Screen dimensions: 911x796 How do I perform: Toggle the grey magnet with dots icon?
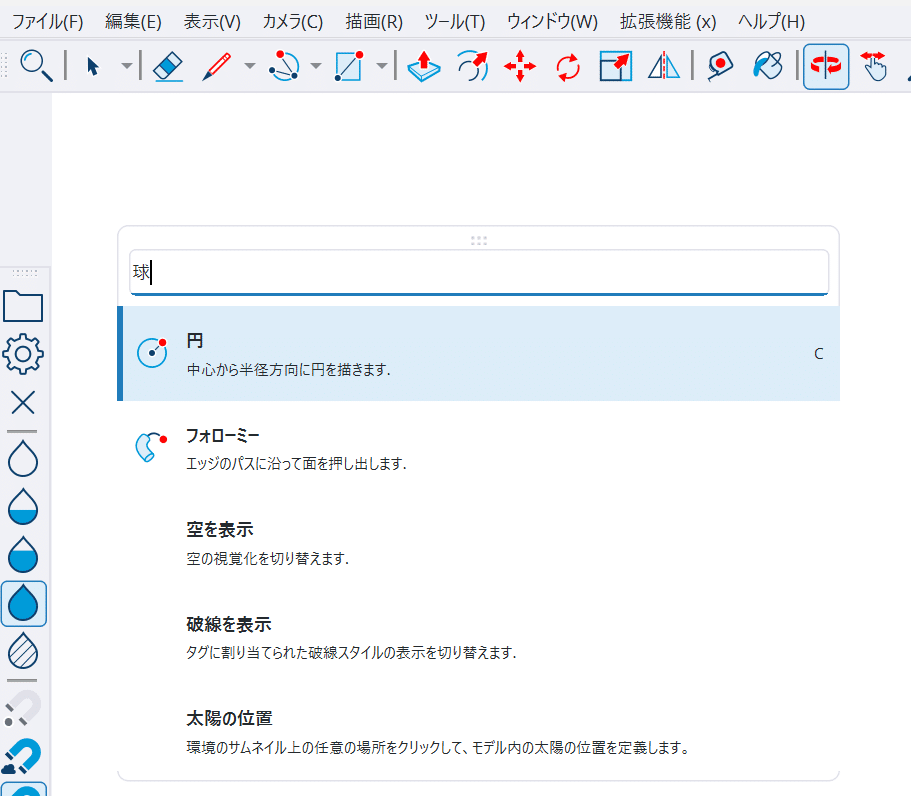pos(23,709)
